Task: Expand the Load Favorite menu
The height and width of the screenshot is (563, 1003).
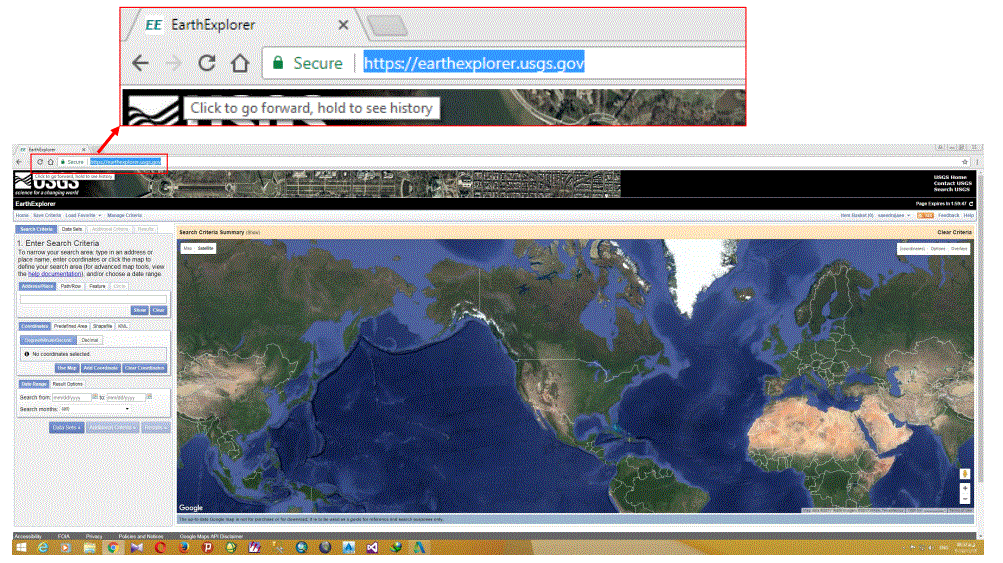Action: pyautogui.click(x=83, y=216)
